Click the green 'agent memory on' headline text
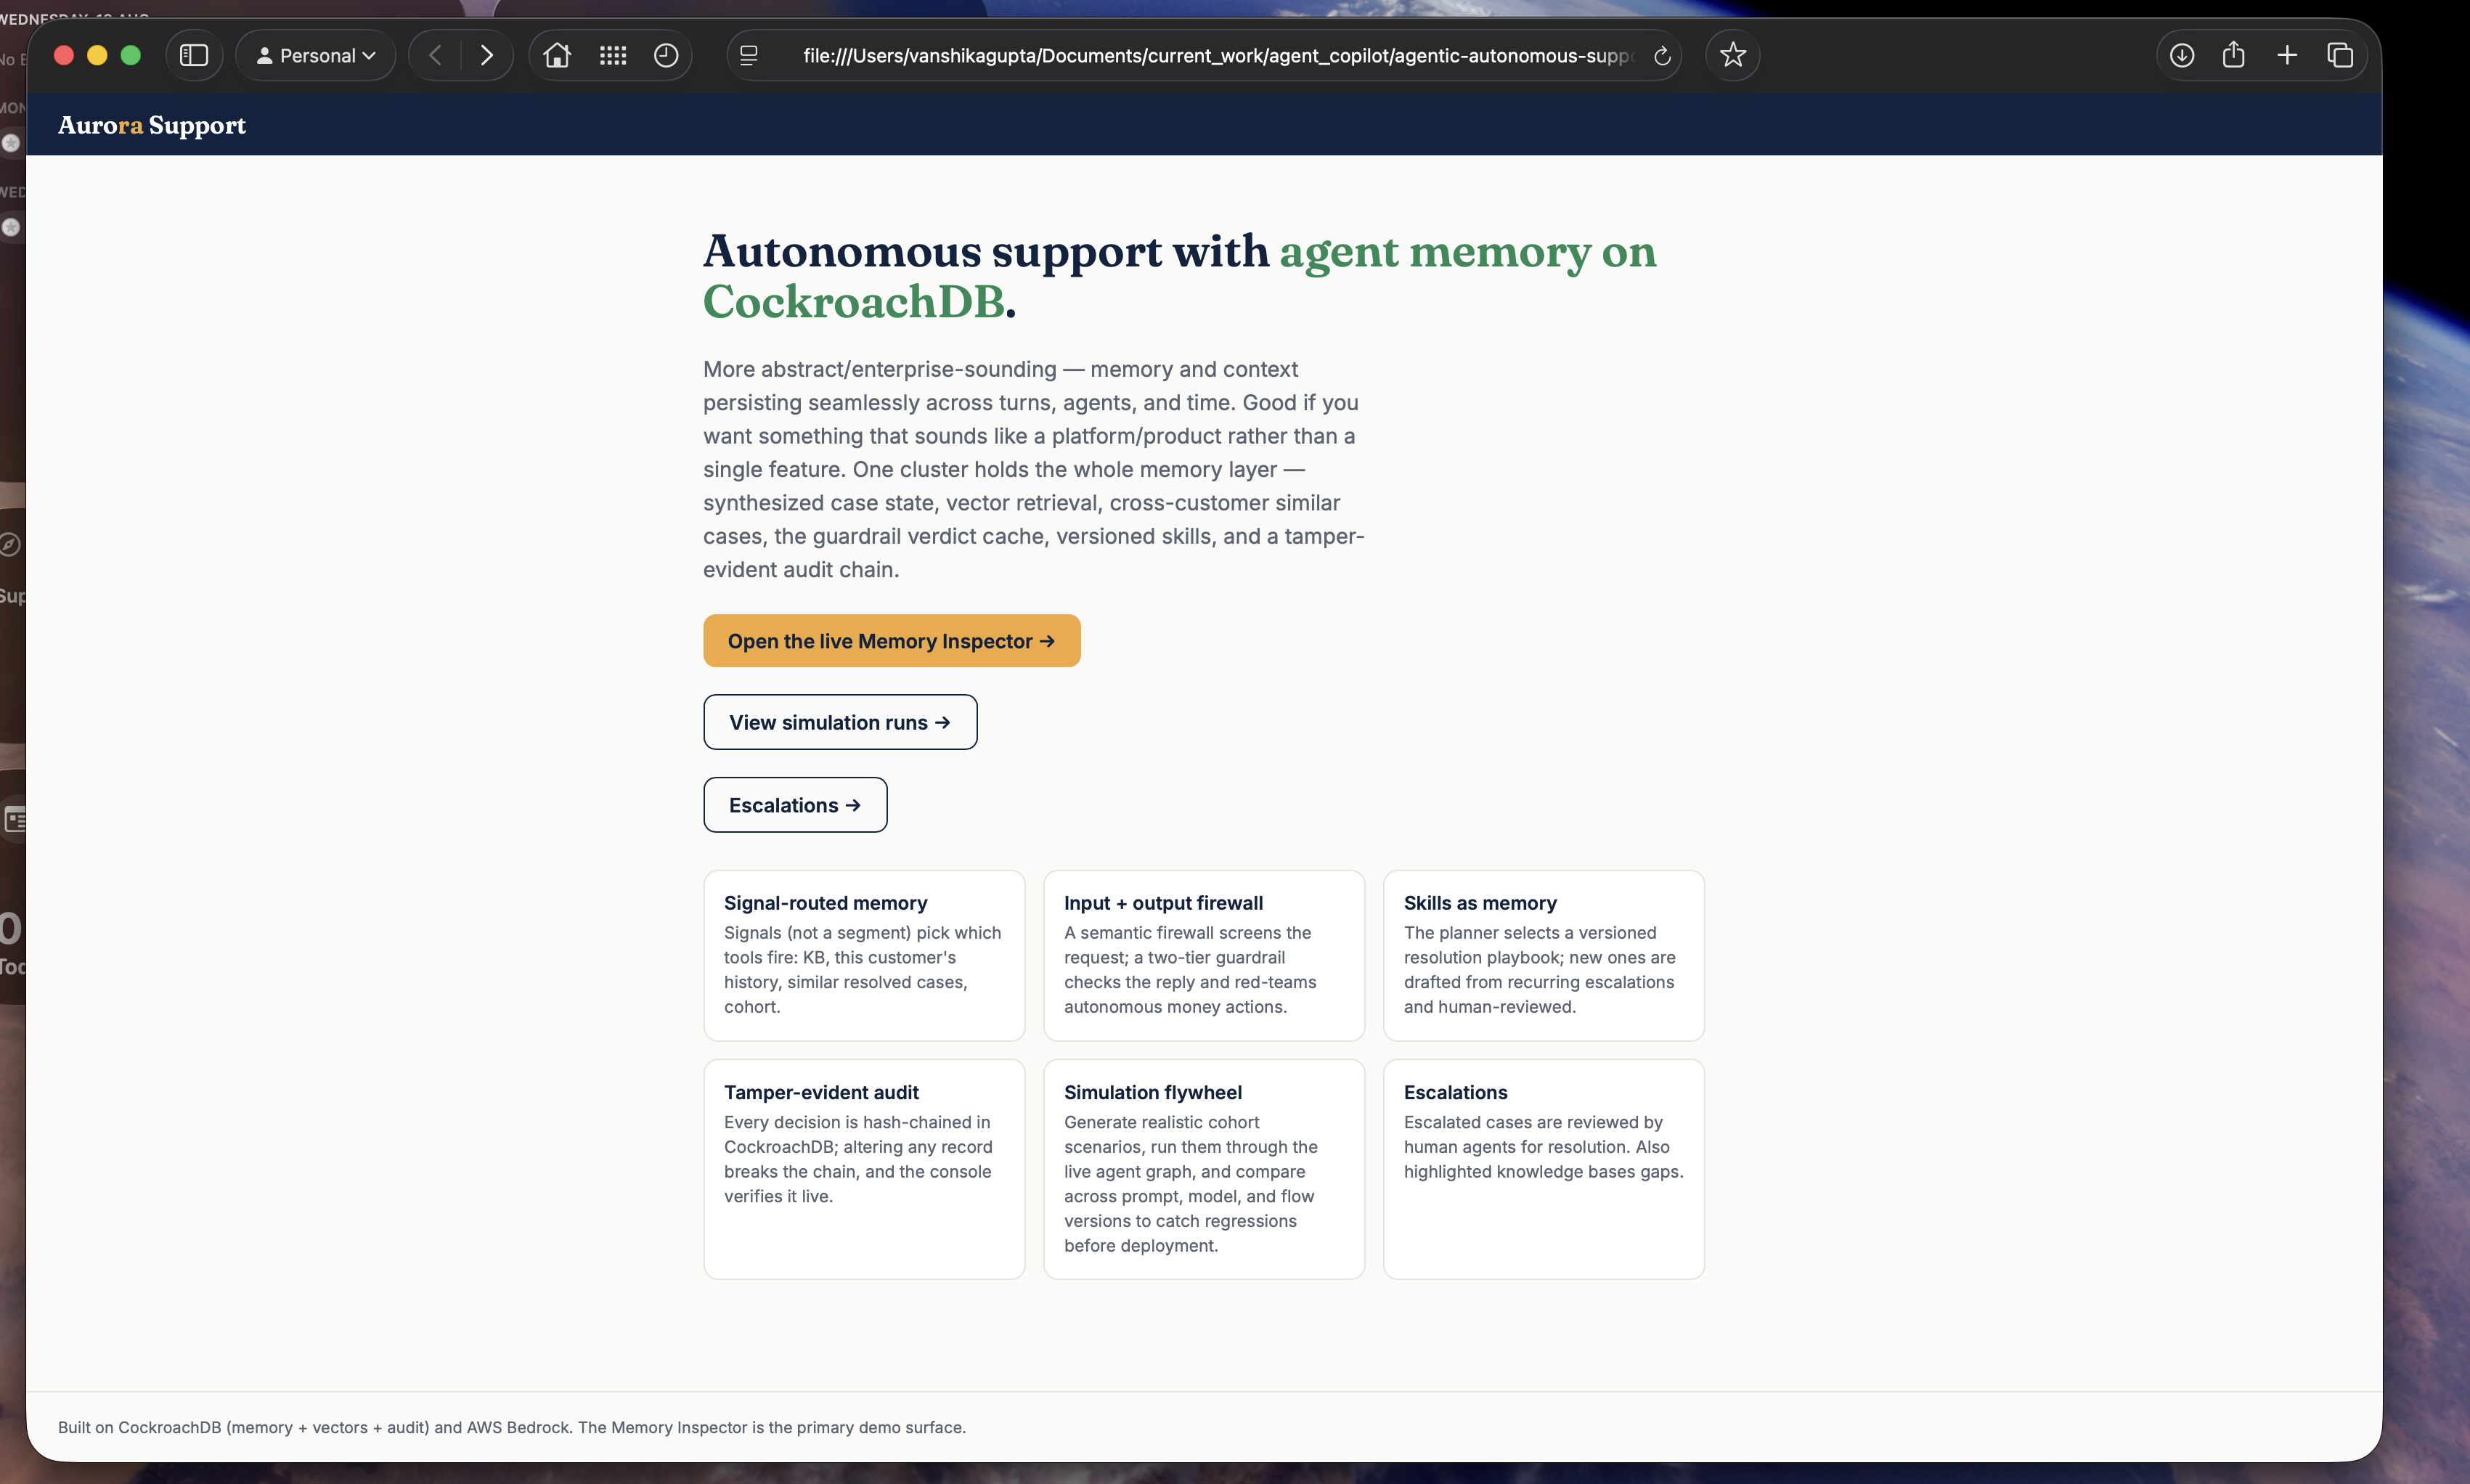 [x=1468, y=251]
